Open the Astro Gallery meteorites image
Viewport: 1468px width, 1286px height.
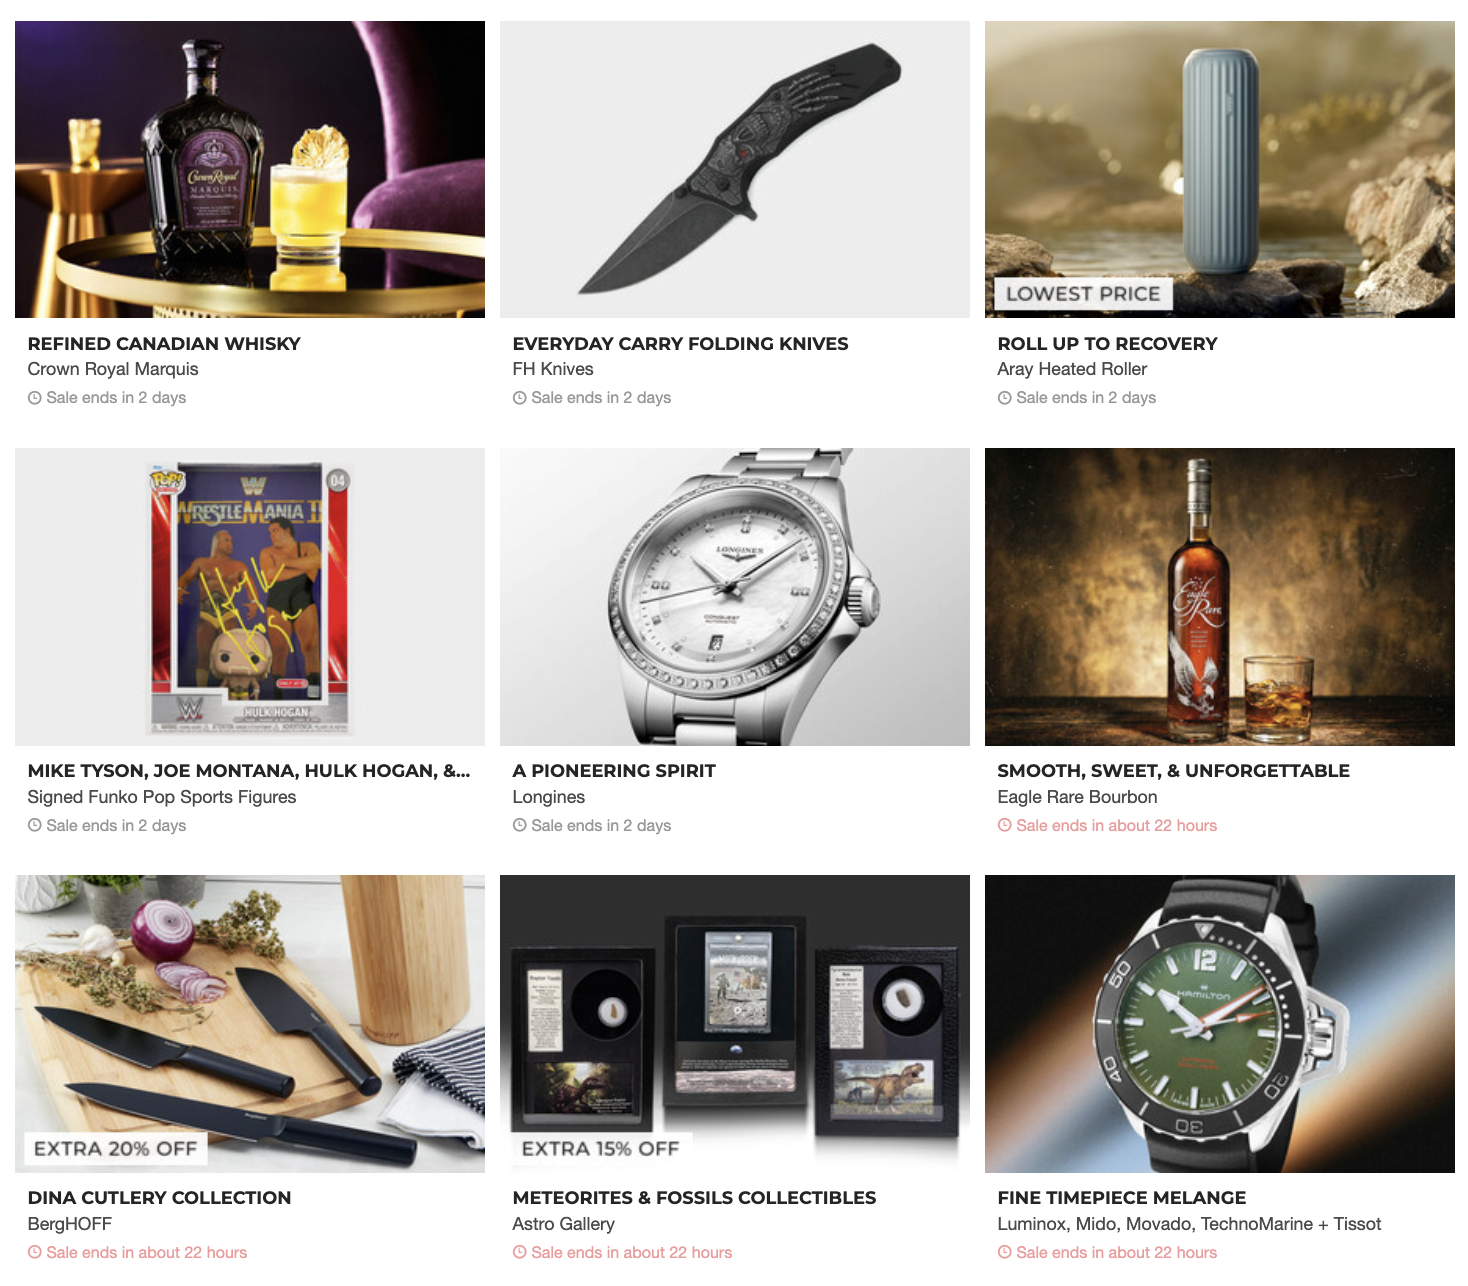(735, 1024)
